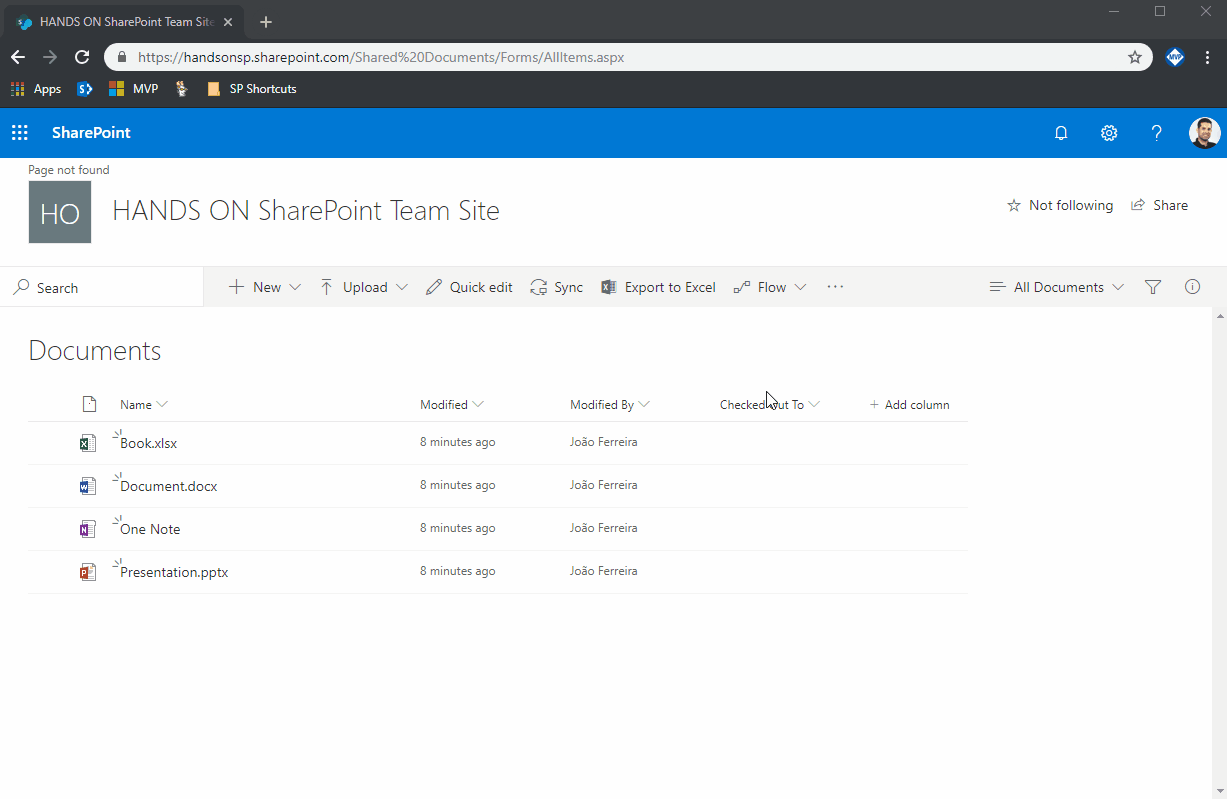The image size is (1227, 799).
Task: Open the SharePoint app launcher waffle
Action: click(20, 133)
